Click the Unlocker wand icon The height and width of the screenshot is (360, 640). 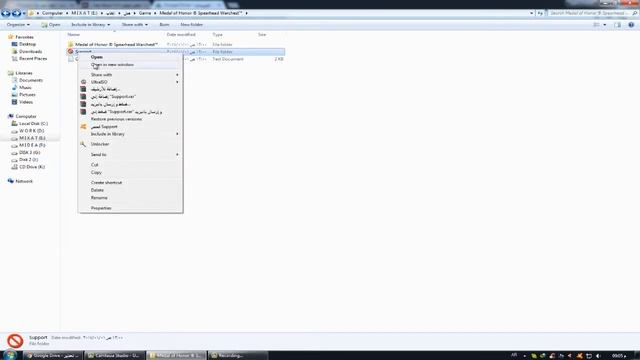[x=83, y=144]
